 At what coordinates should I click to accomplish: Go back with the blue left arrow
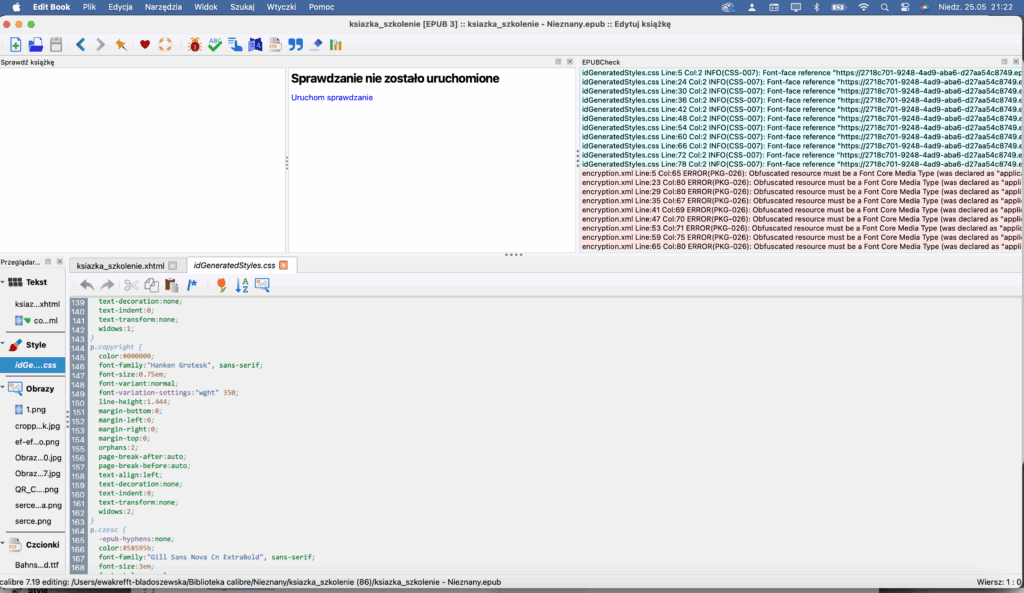pyautogui.click(x=80, y=45)
